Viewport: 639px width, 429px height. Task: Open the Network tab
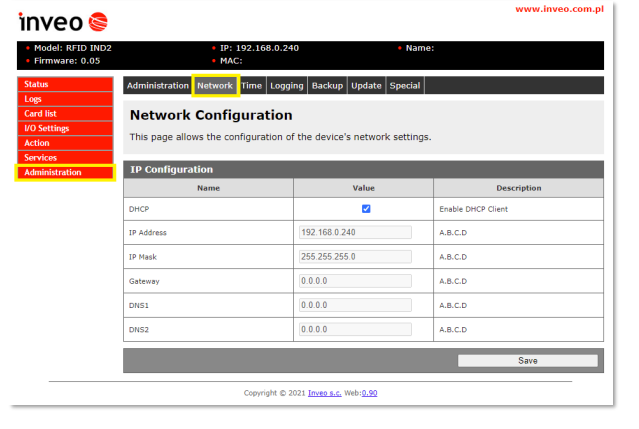[x=215, y=86]
